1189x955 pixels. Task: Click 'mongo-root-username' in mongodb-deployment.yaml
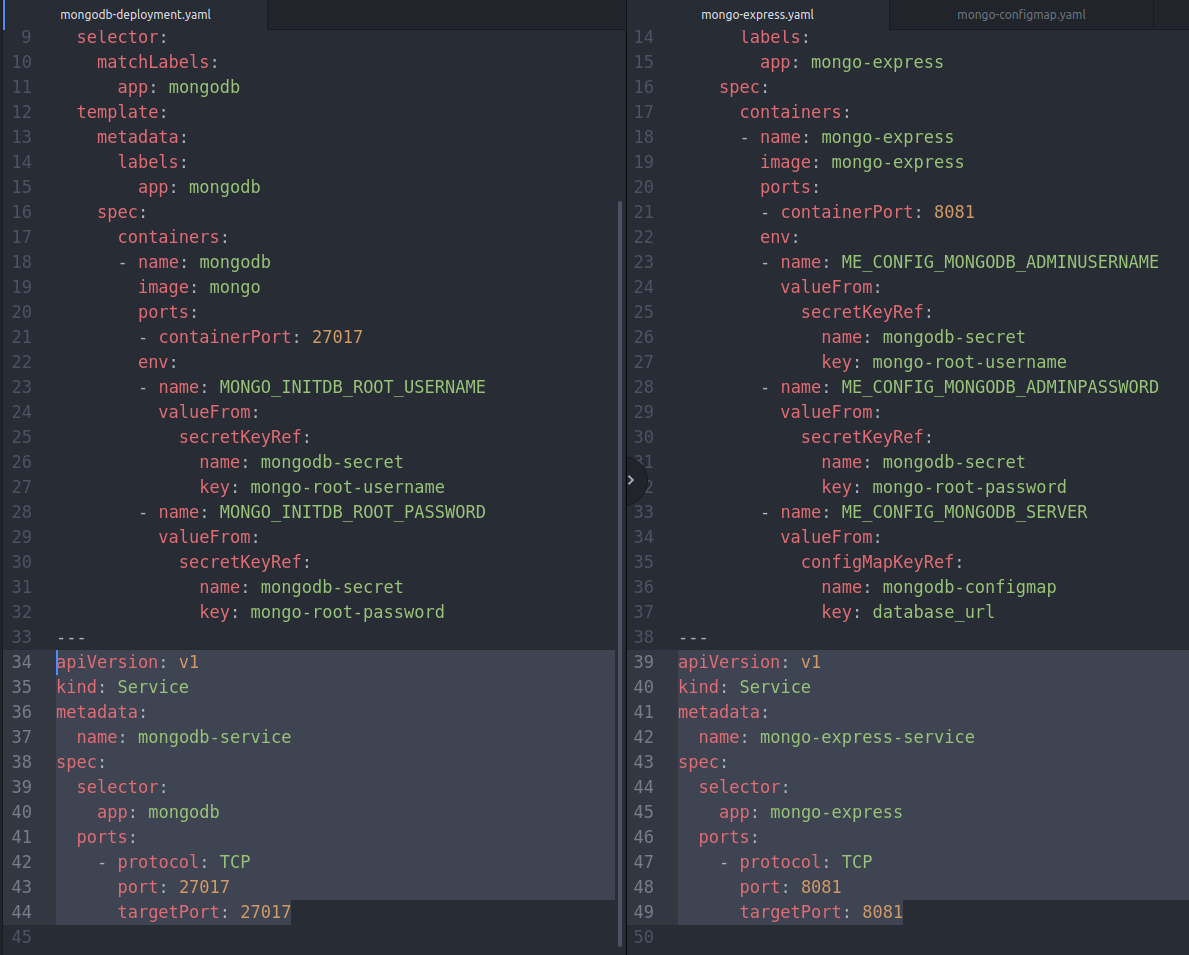347,488
